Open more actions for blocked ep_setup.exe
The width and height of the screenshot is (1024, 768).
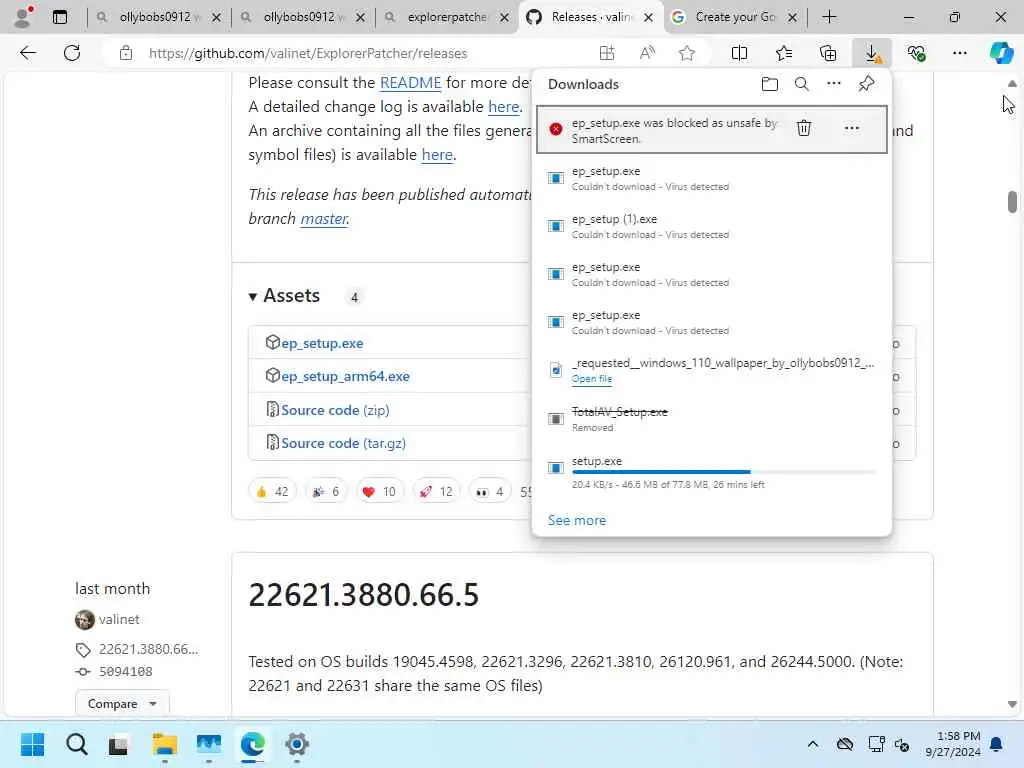point(851,128)
